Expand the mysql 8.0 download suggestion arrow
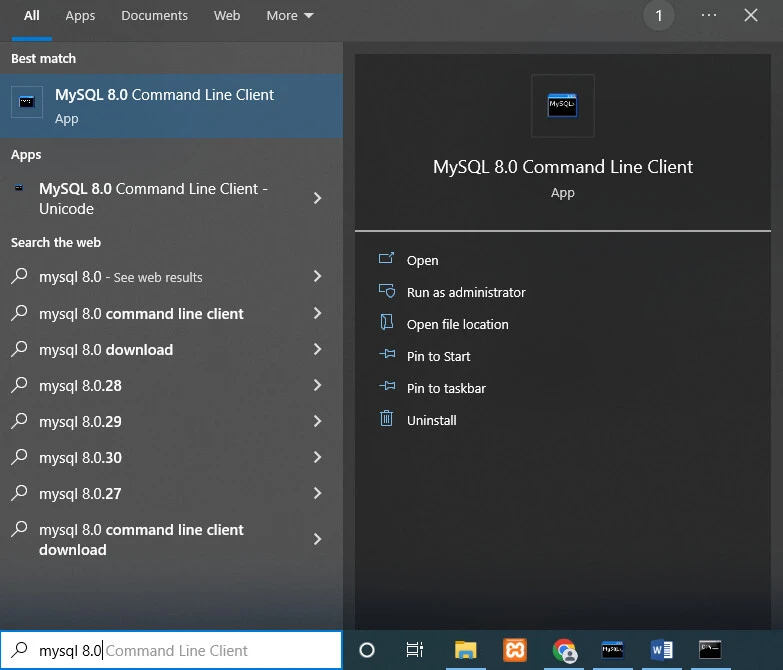 (x=317, y=350)
